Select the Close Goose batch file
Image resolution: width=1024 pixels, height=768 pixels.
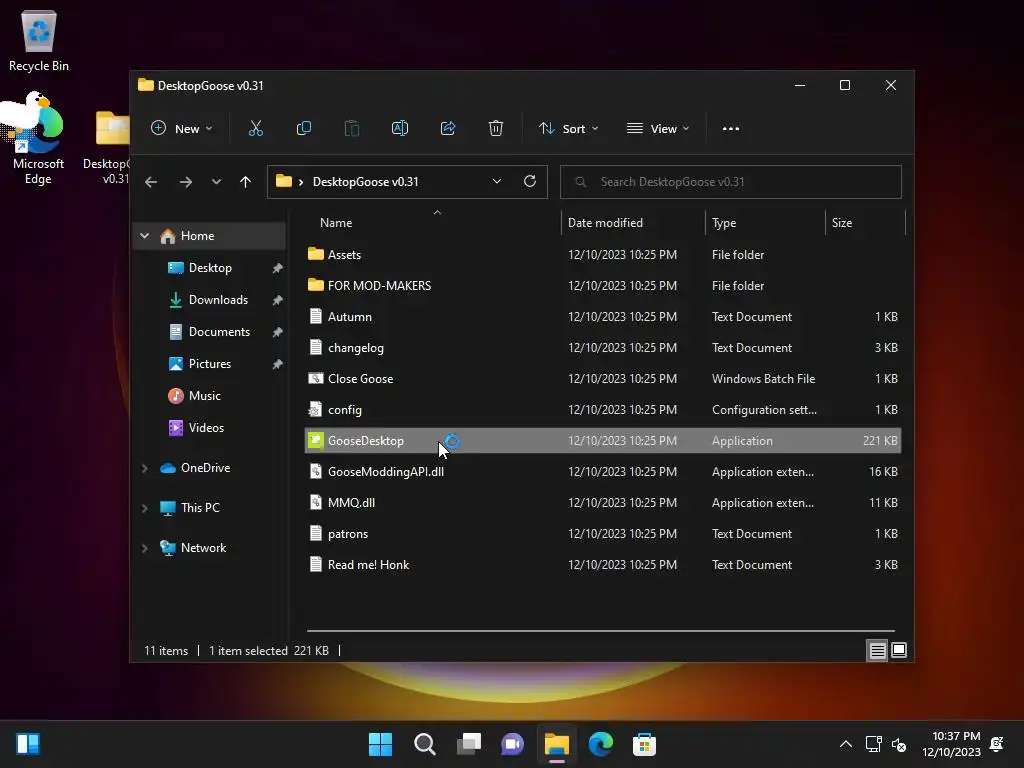603,379
